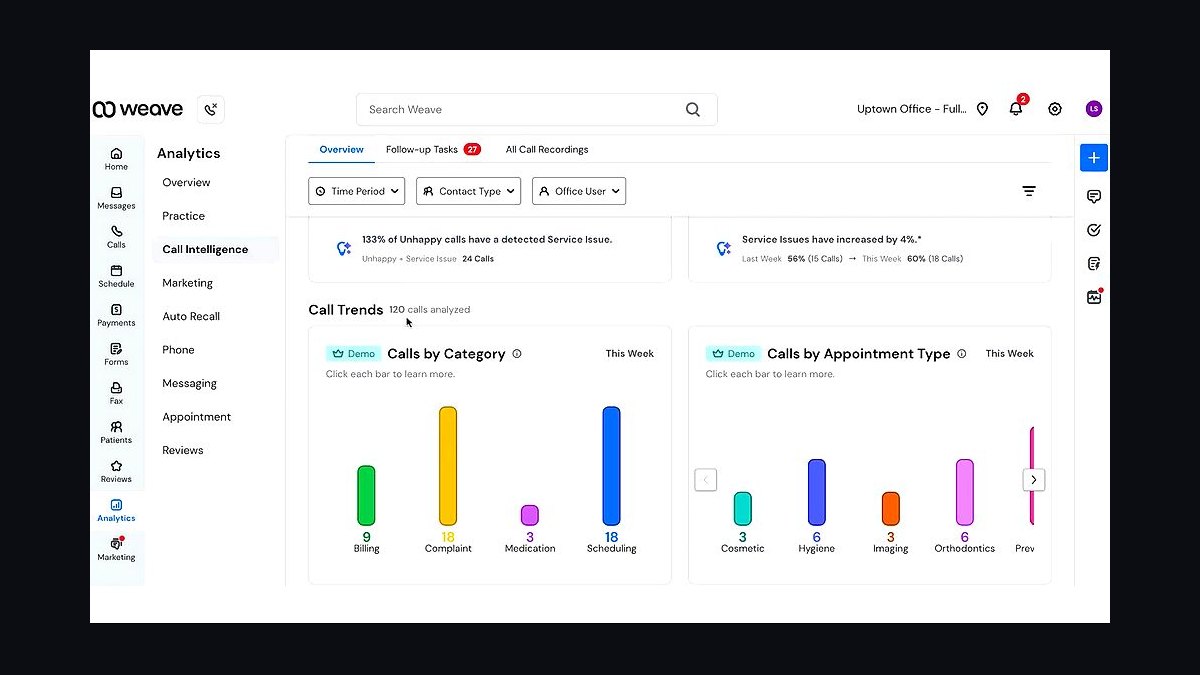The height and width of the screenshot is (675, 1200).
Task: Switch to the Overview tab
Action: [341, 150]
